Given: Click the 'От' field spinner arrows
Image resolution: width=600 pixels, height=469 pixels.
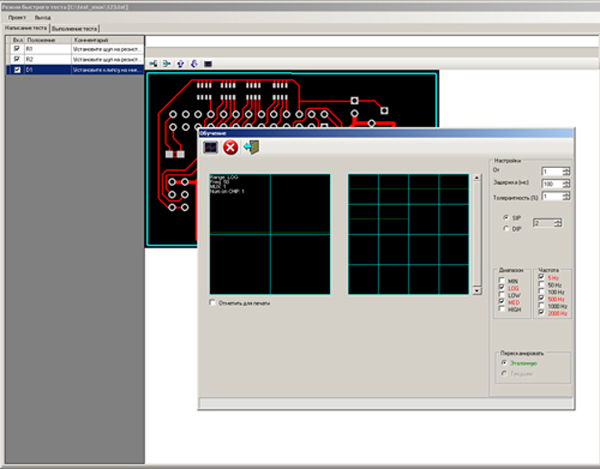Looking at the screenshot, I should [x=566, y=171].
